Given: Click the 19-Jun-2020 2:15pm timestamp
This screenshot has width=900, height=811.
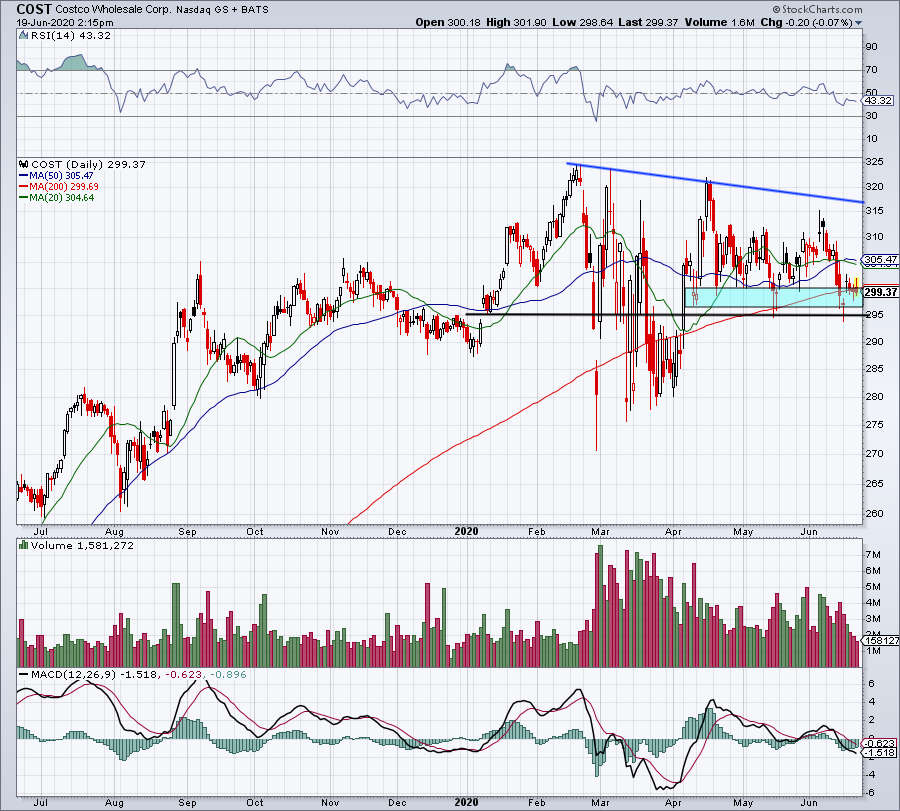Looking at the screenshot, I should point(65,23).
